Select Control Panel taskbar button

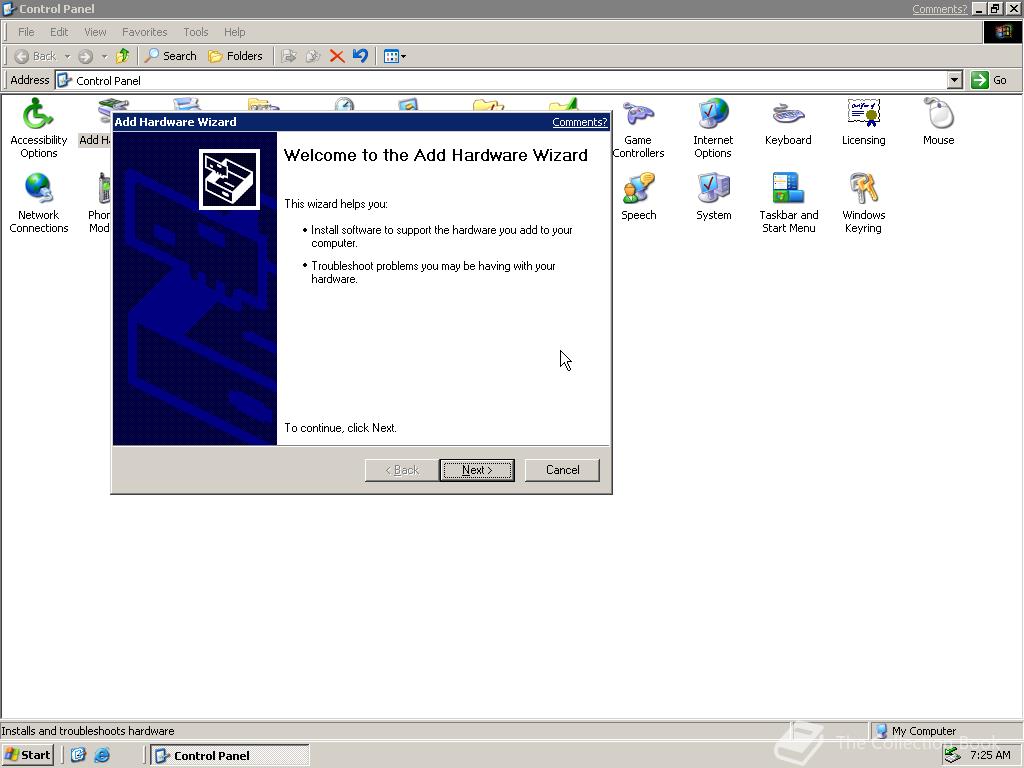click(x=230, y=756)
